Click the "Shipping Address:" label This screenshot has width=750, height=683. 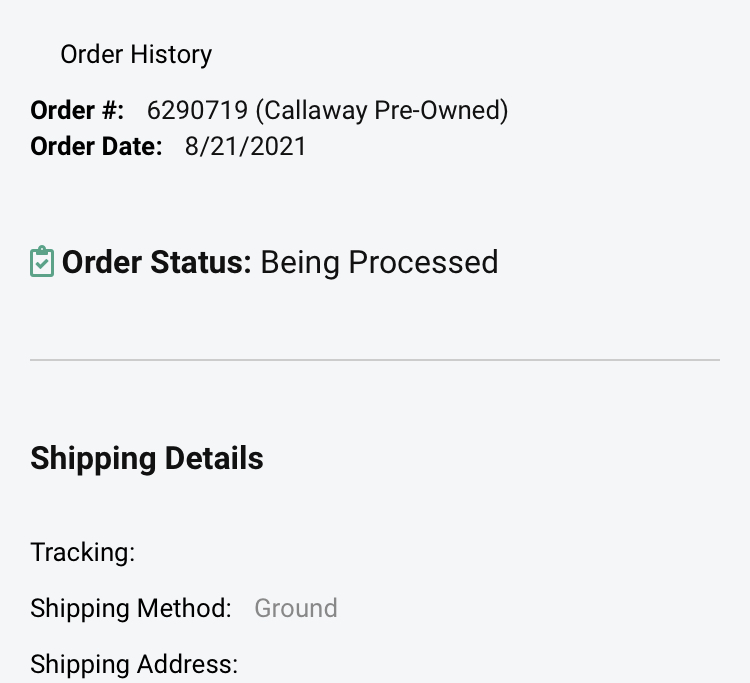click(x=134, y=664)
